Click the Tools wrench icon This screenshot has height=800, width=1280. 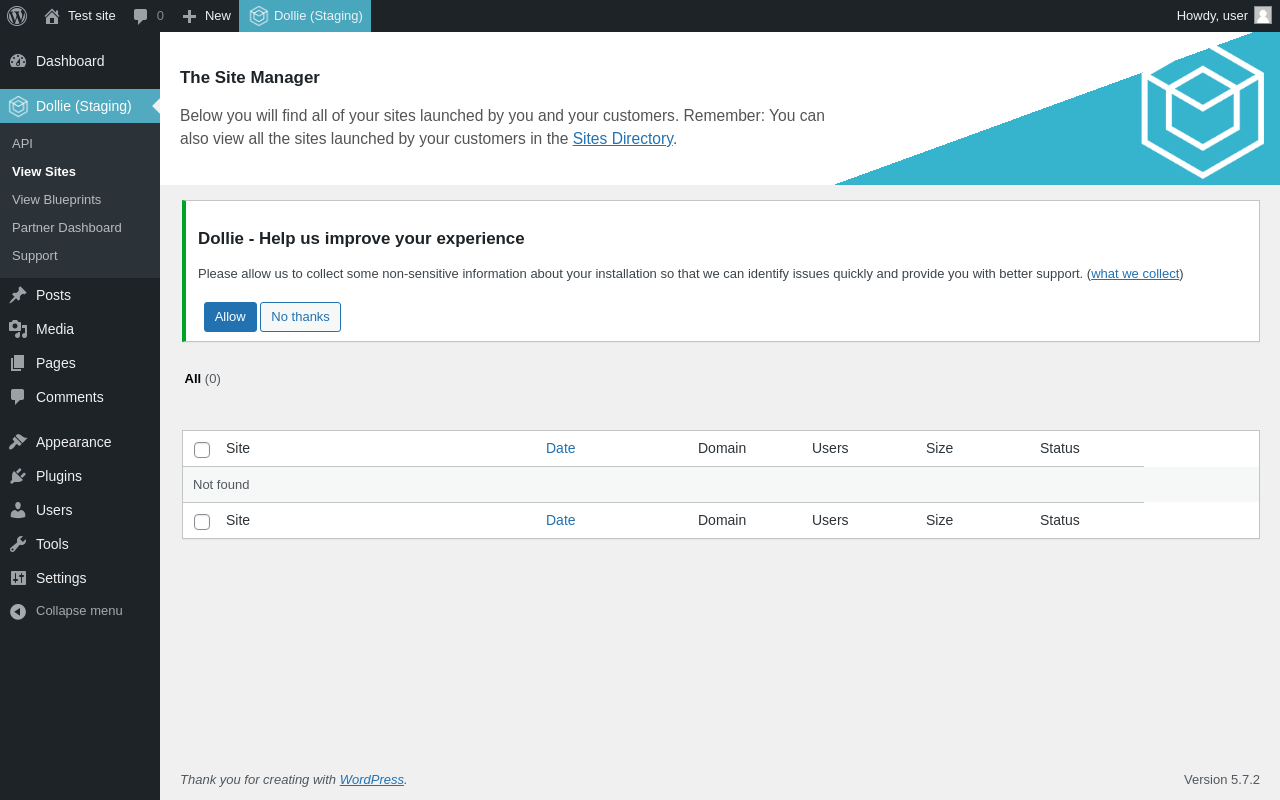[18, 544]
